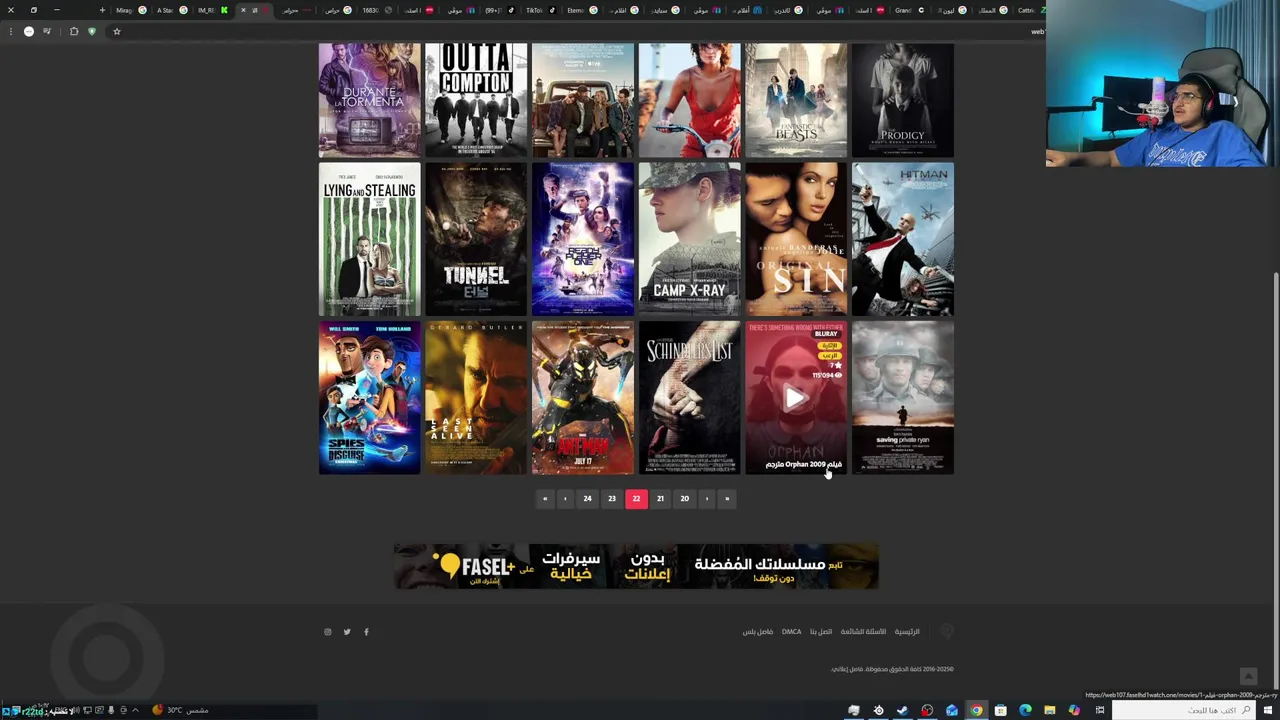Close the active browser tab

coord(243,10)
